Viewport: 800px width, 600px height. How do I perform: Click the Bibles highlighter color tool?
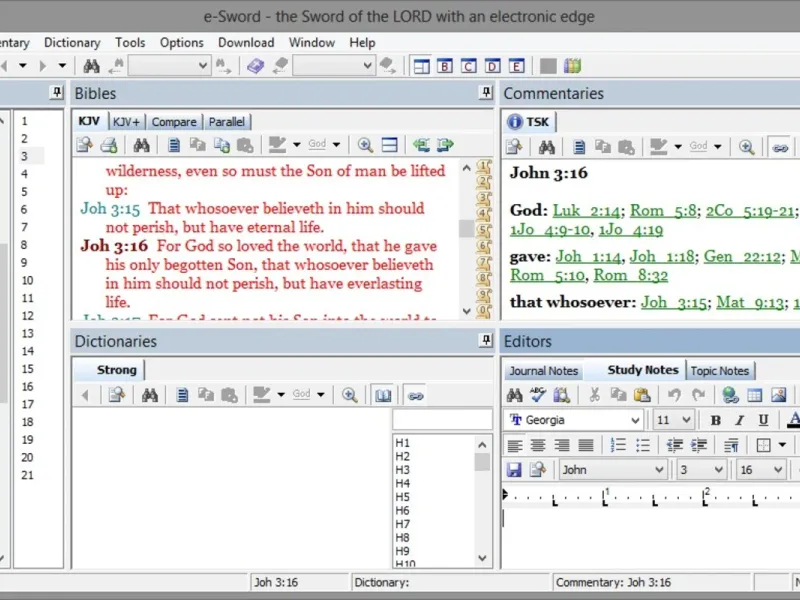click(x=277, y=145)
